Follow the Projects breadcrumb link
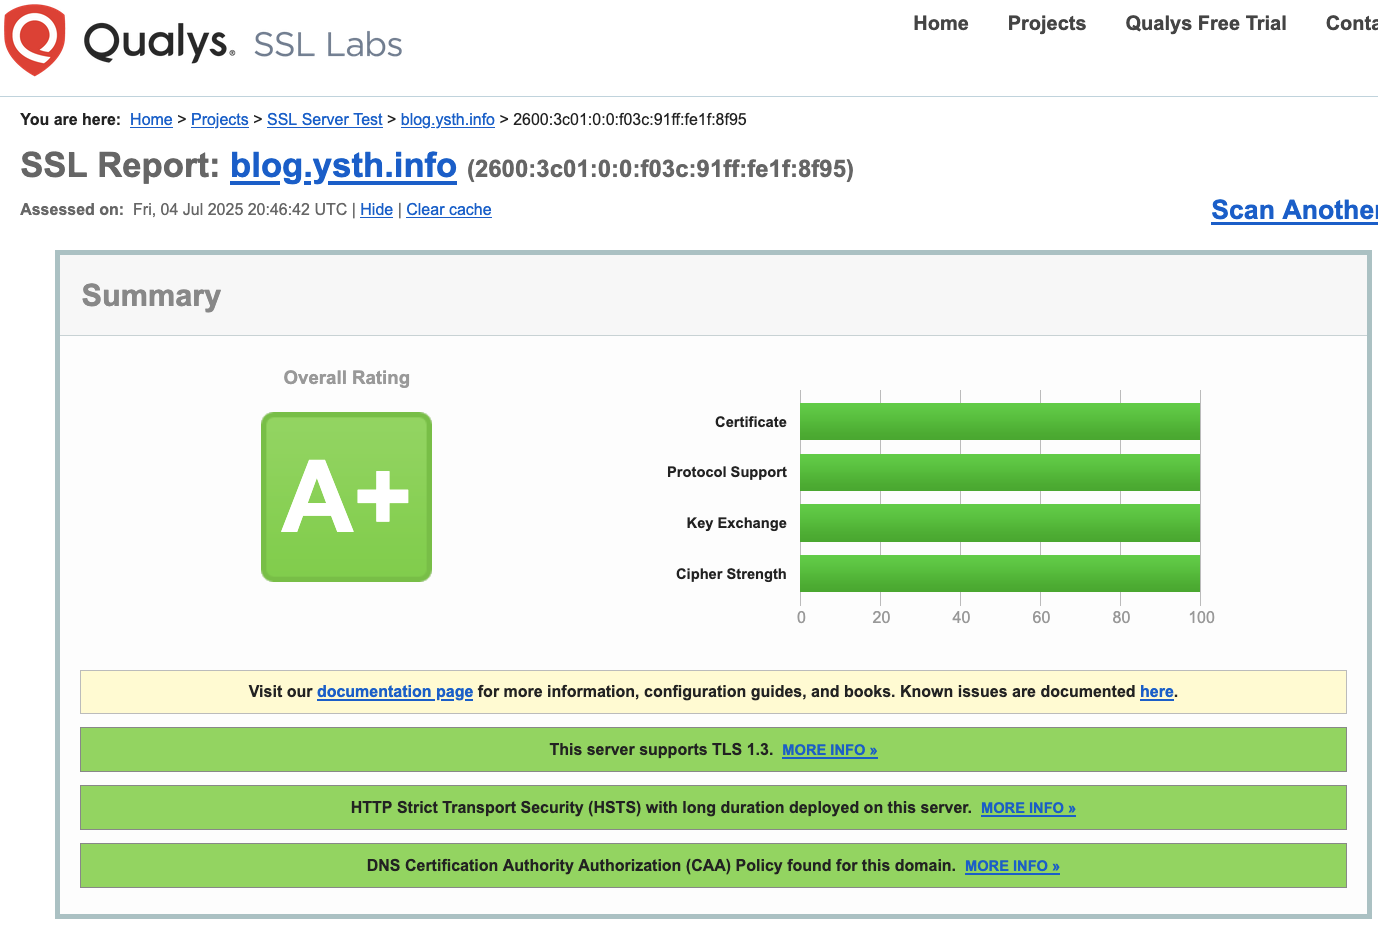Viewport: 1378px width, 926px height. [x=220, y=119]
